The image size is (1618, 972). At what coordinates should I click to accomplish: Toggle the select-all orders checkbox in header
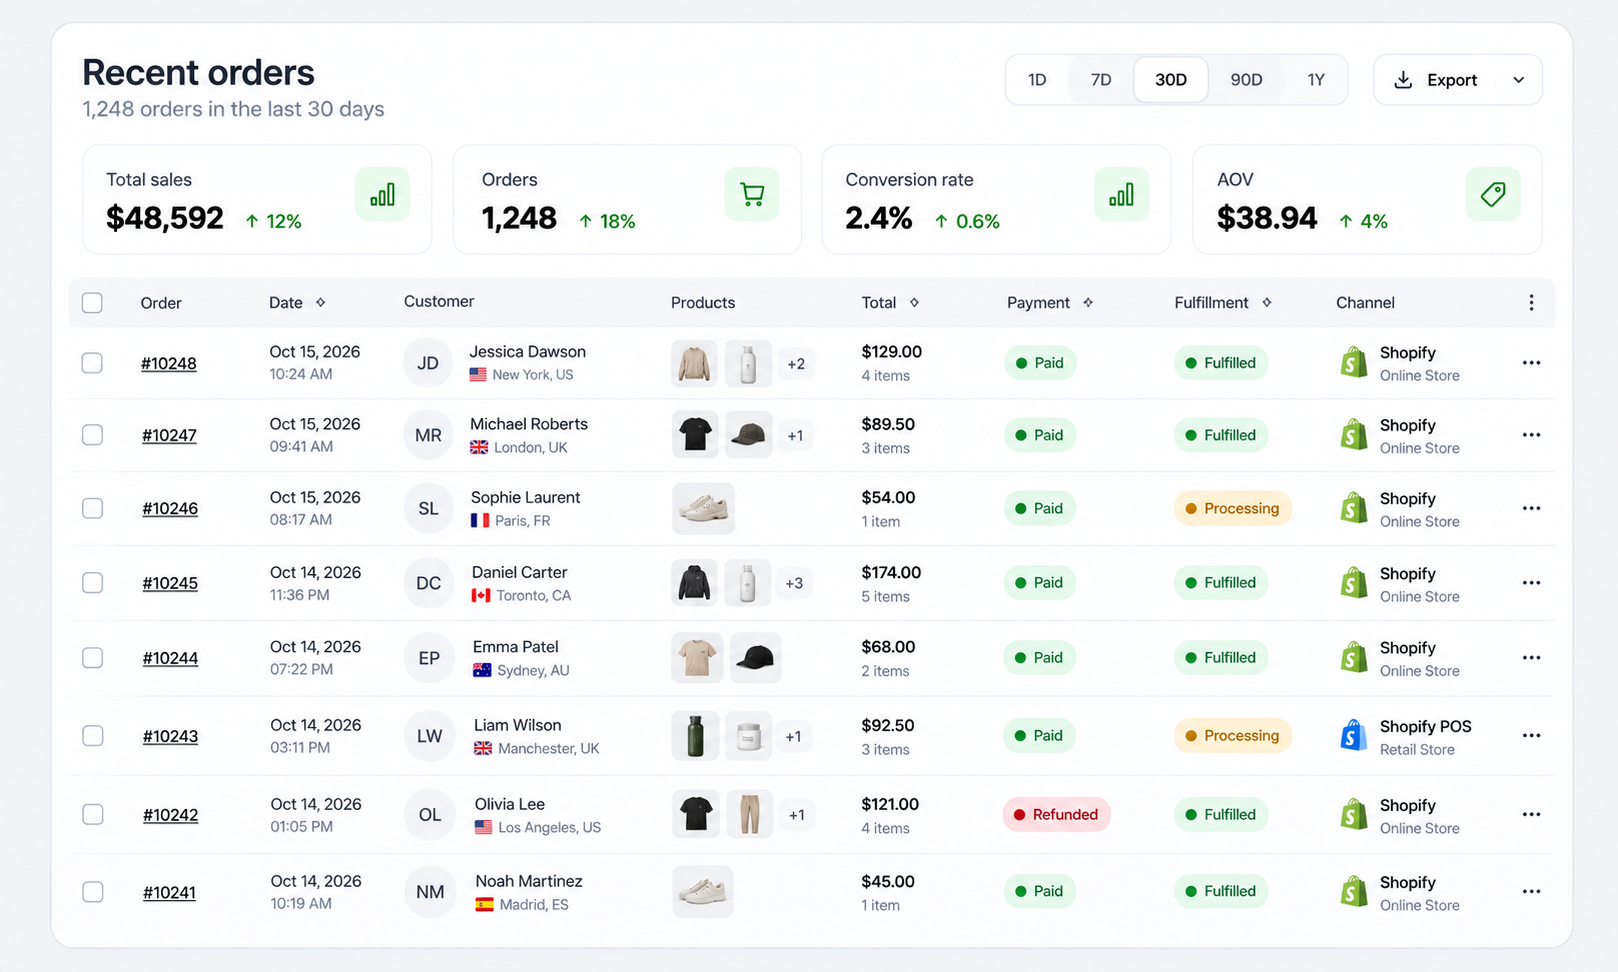click(x=92, y=303)
